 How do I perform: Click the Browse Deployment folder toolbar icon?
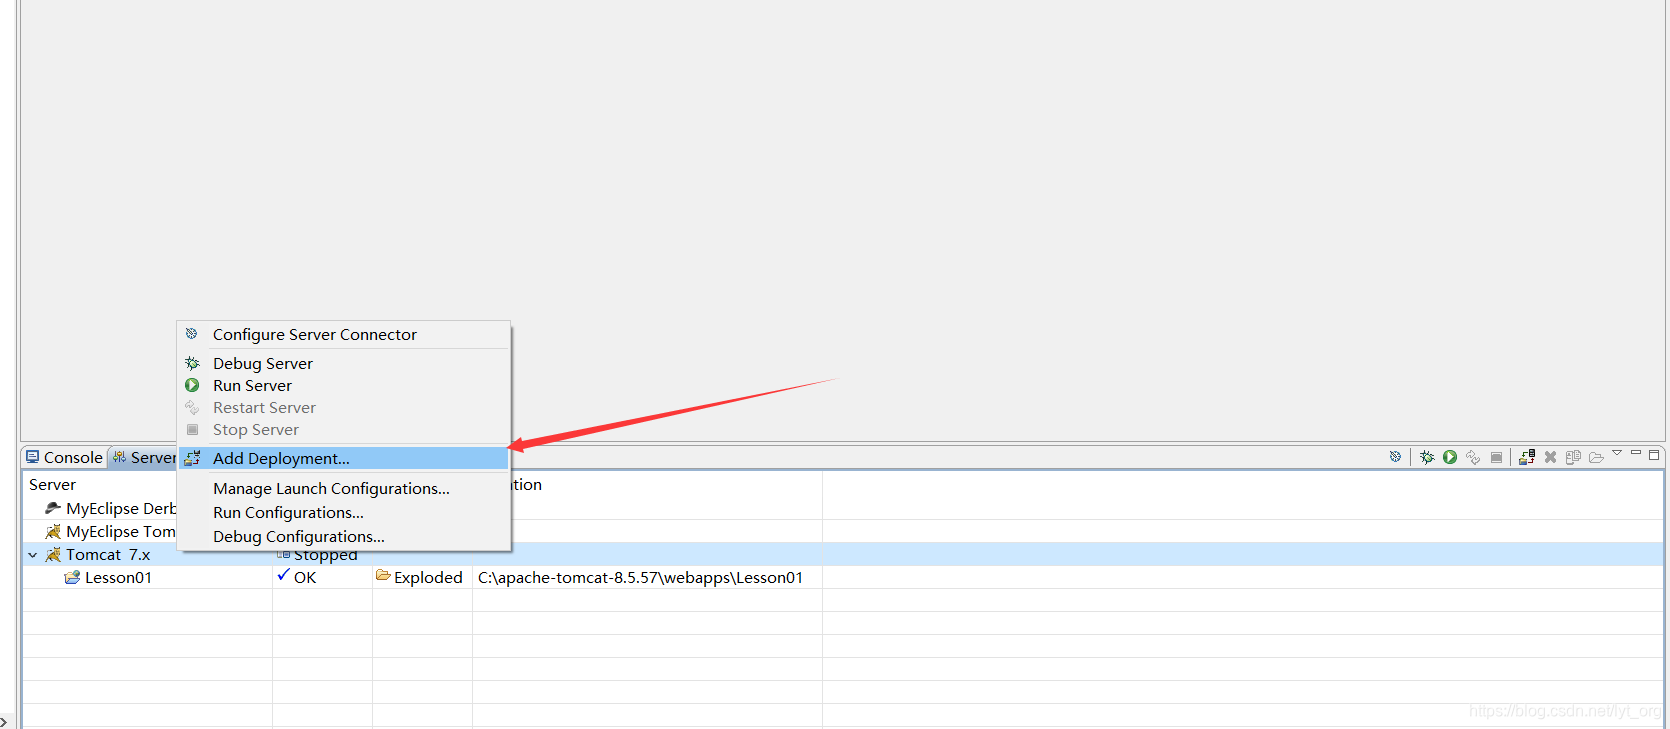pos(1596,457)
